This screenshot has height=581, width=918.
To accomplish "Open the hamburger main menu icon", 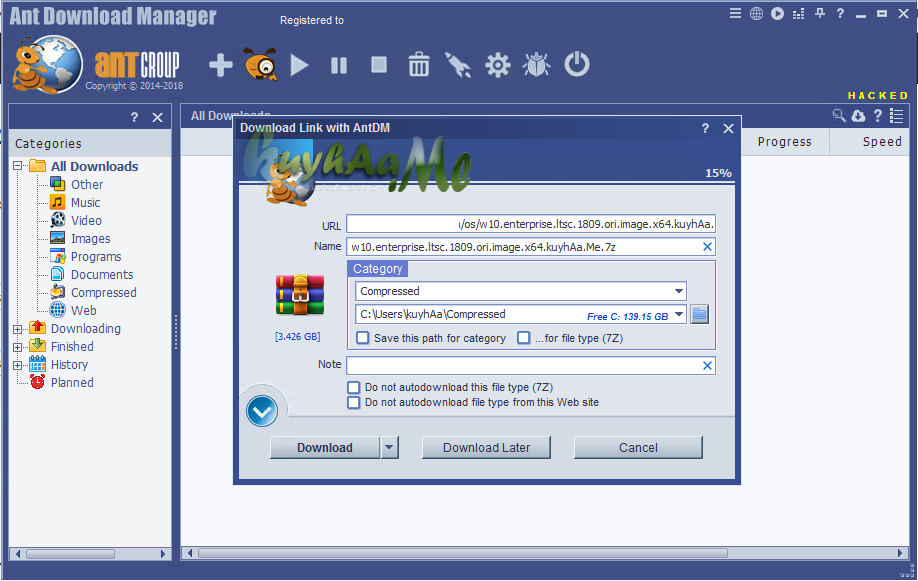I will coord(735,13).
